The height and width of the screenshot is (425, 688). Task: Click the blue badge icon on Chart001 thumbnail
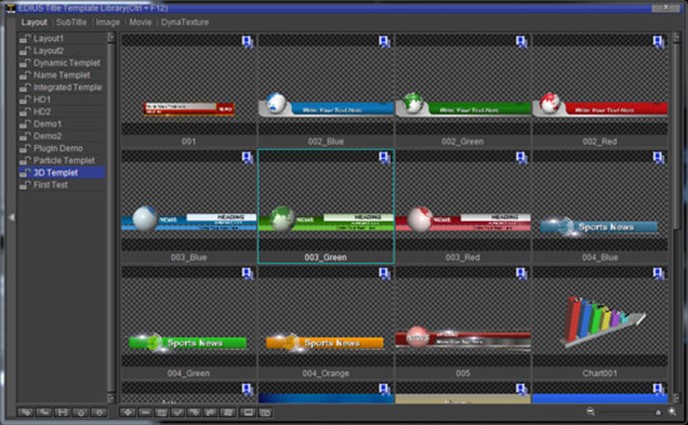coord(658,274)
